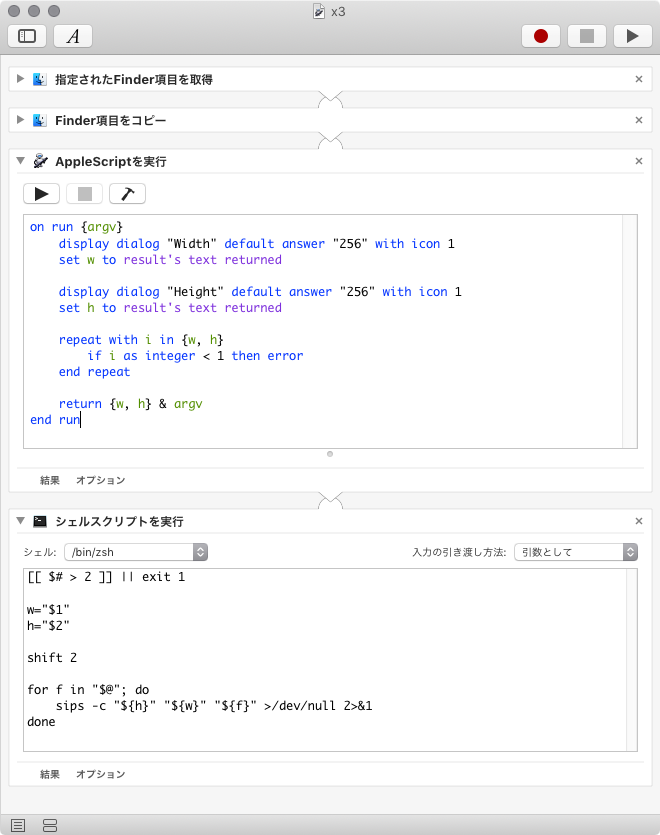Click the shell script editor vertical scrollbar
This screenshot has height=835, width=660.
(x=632, y=660)
